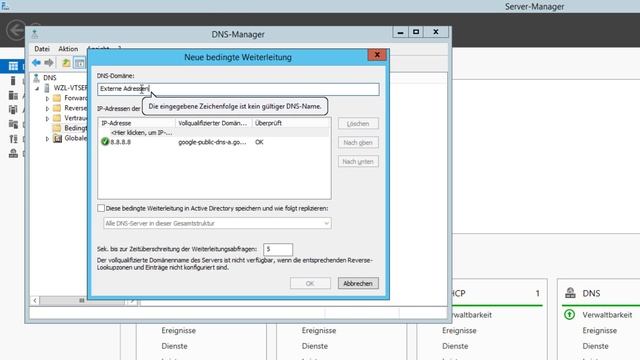Click the forward arrow in DNS-Manager toolbar
Viewport: 640px width, 360px height.
click(49, 62)
